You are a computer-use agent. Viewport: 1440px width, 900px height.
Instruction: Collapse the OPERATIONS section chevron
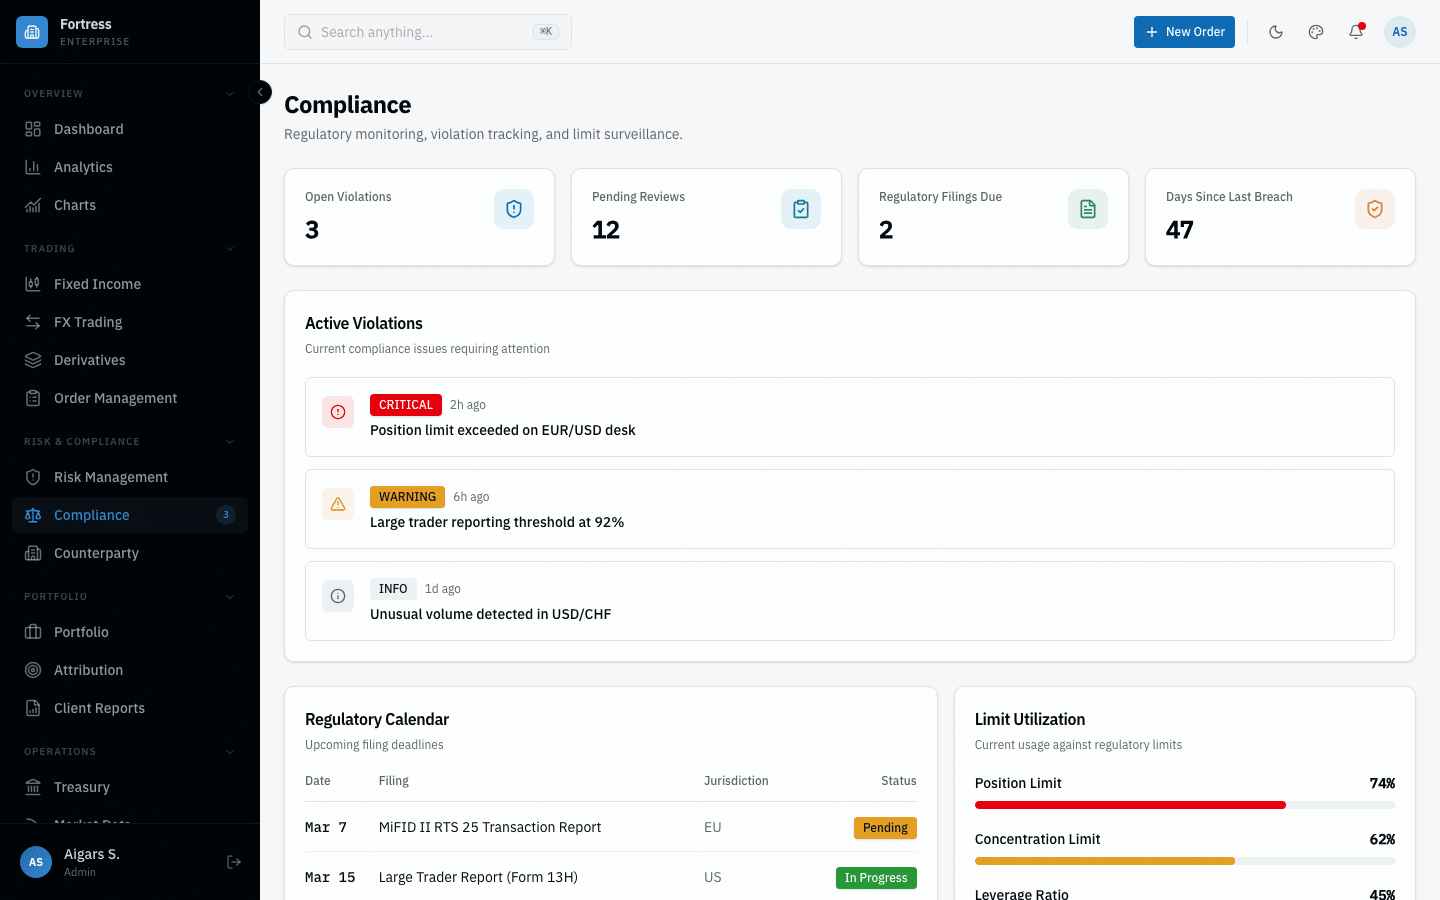click(231, 751)
